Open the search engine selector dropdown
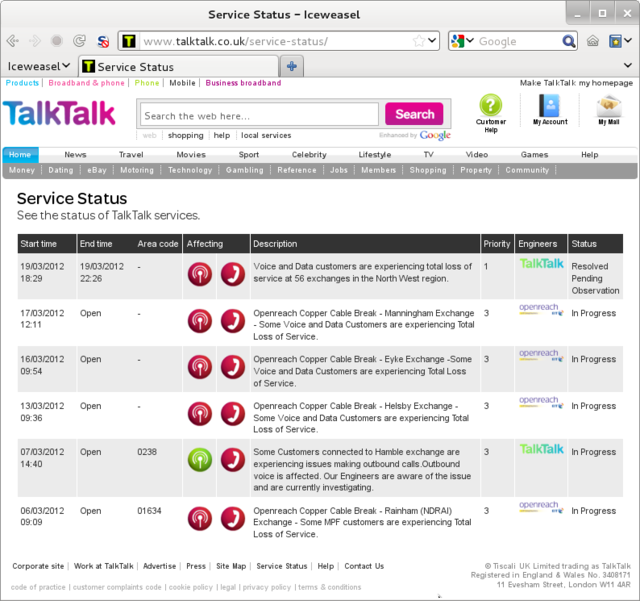The height and width of the screenshot is (601, 640). (x=460, y=41)
